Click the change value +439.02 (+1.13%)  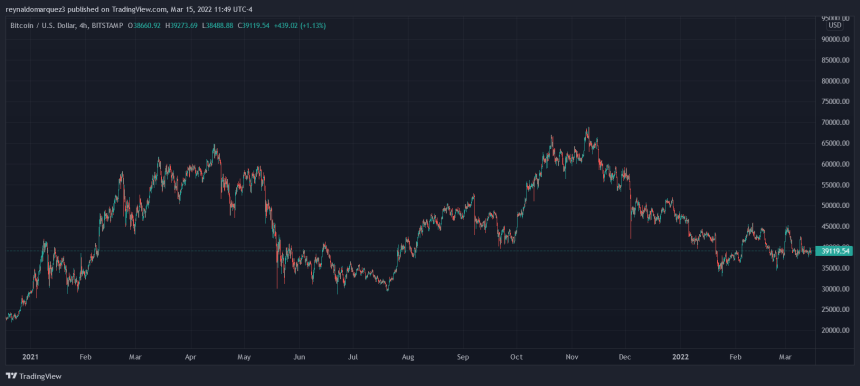[x=299, y=25]
